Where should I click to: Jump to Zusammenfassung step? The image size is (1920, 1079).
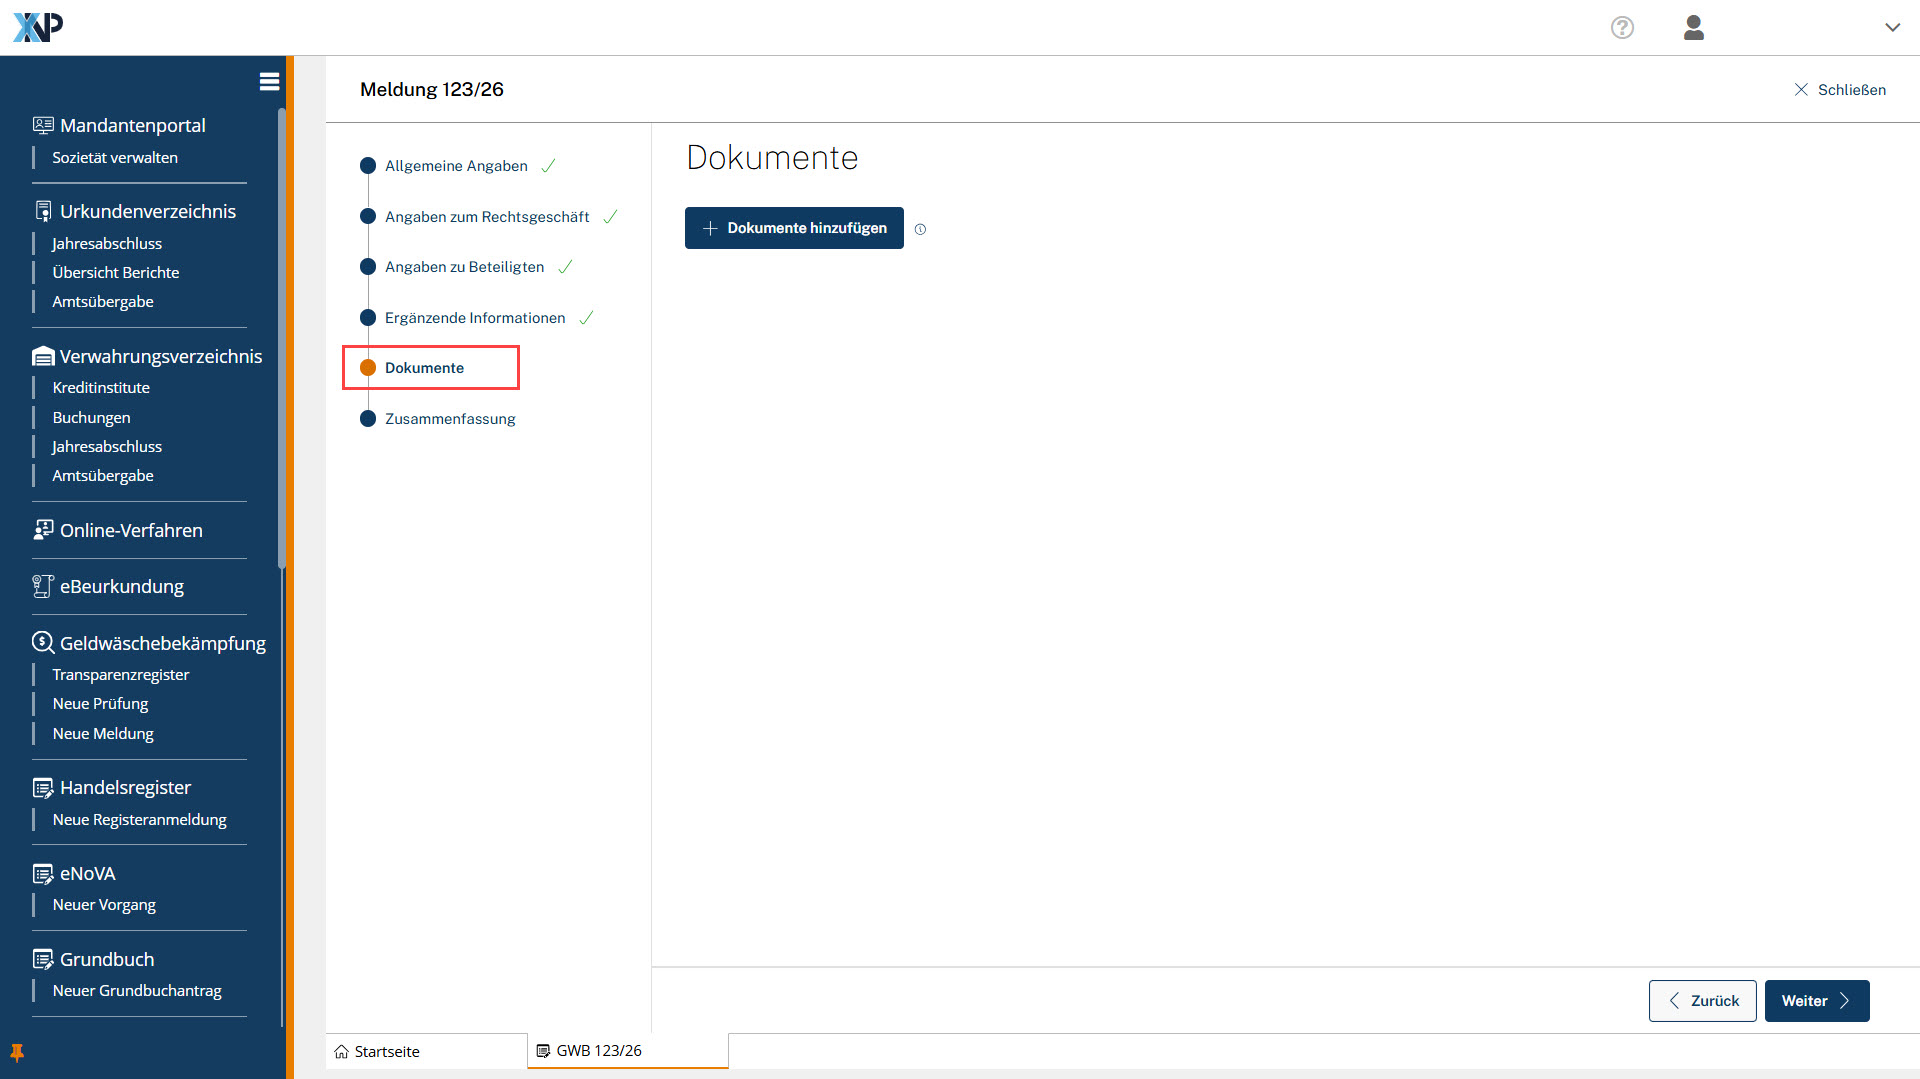(450, 419)
